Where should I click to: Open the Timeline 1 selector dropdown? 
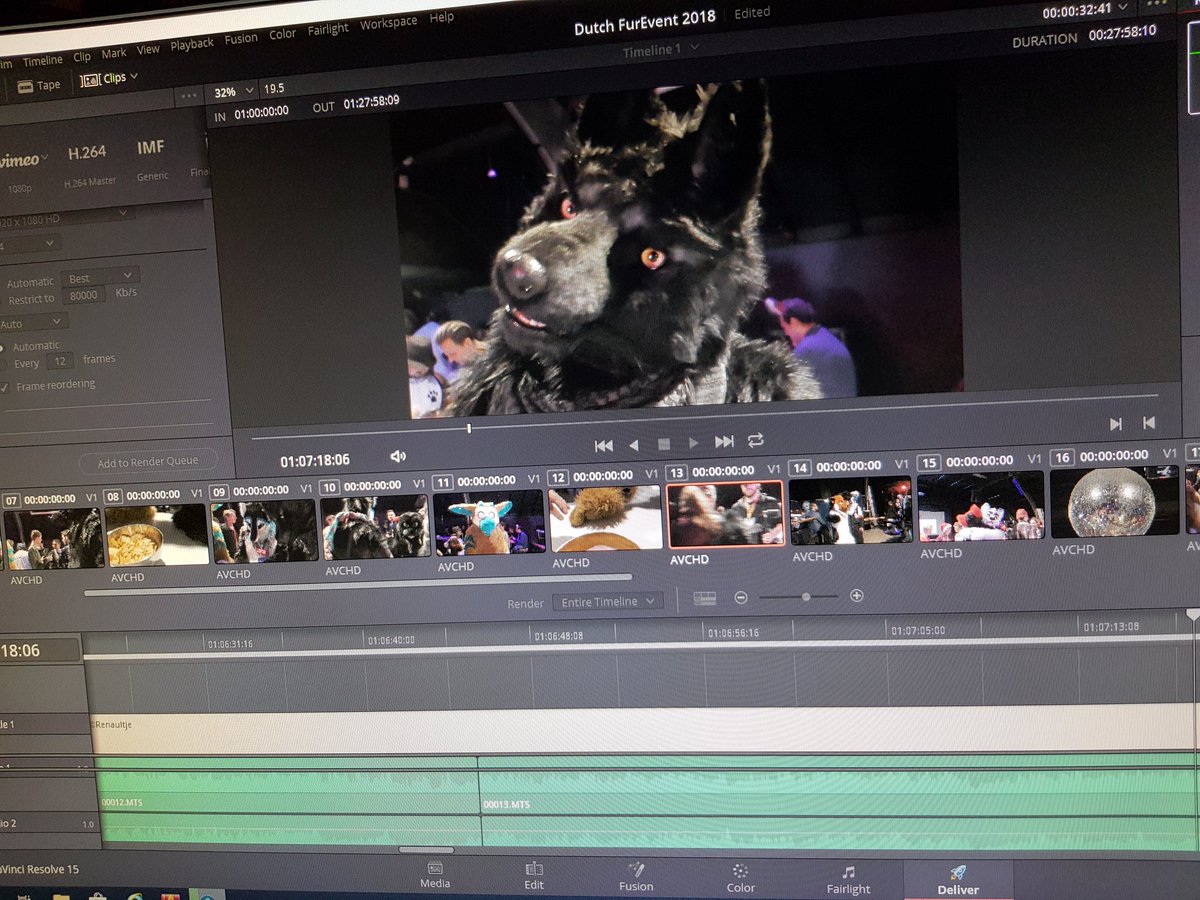click(660, 49)
